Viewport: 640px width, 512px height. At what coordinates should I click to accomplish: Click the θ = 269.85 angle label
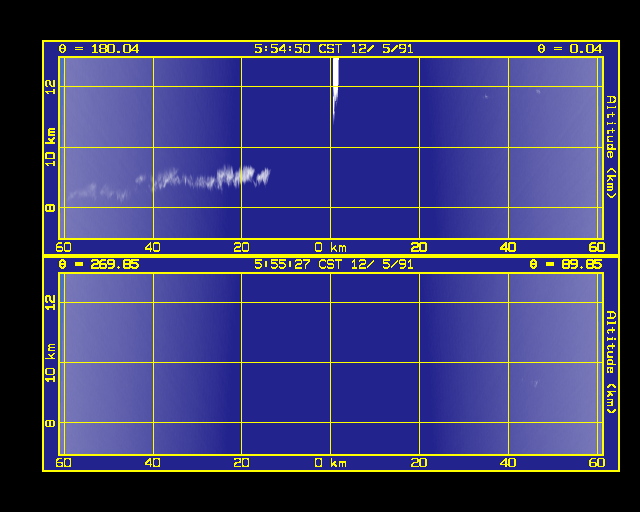(99, 265)
